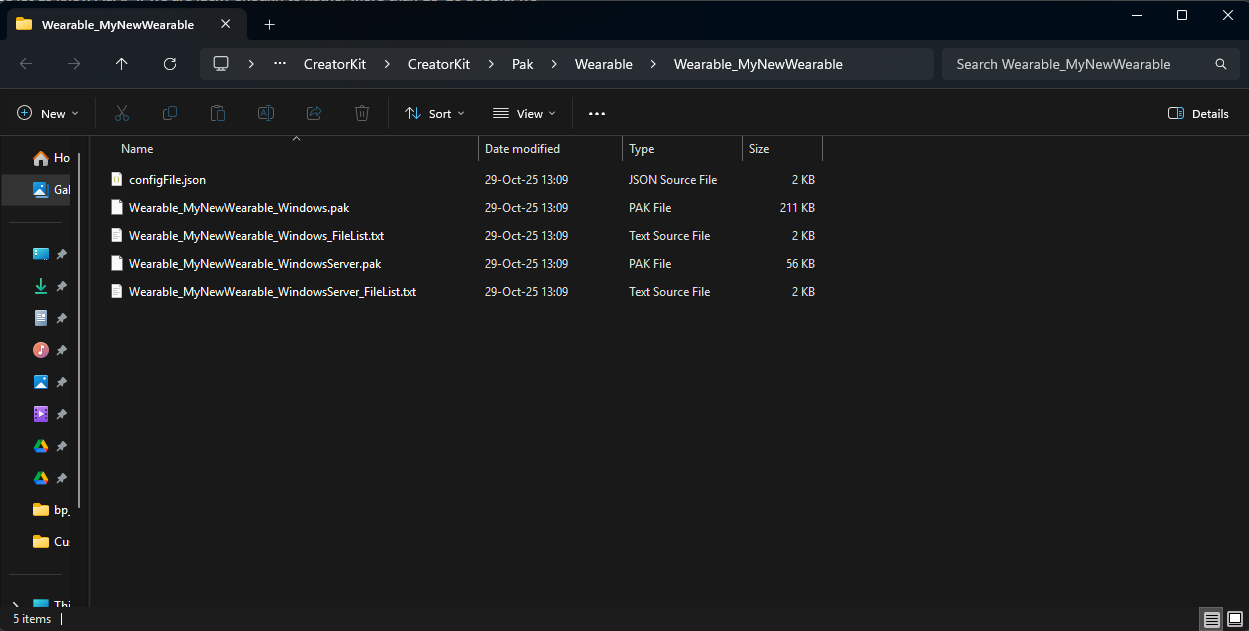Click the Share icon in toolbar
The image size is (1249, 631).
coord(314,114)
